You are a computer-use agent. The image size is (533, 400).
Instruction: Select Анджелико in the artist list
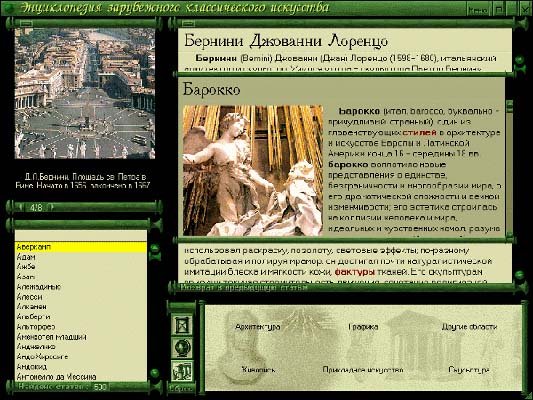pos(81,347)
